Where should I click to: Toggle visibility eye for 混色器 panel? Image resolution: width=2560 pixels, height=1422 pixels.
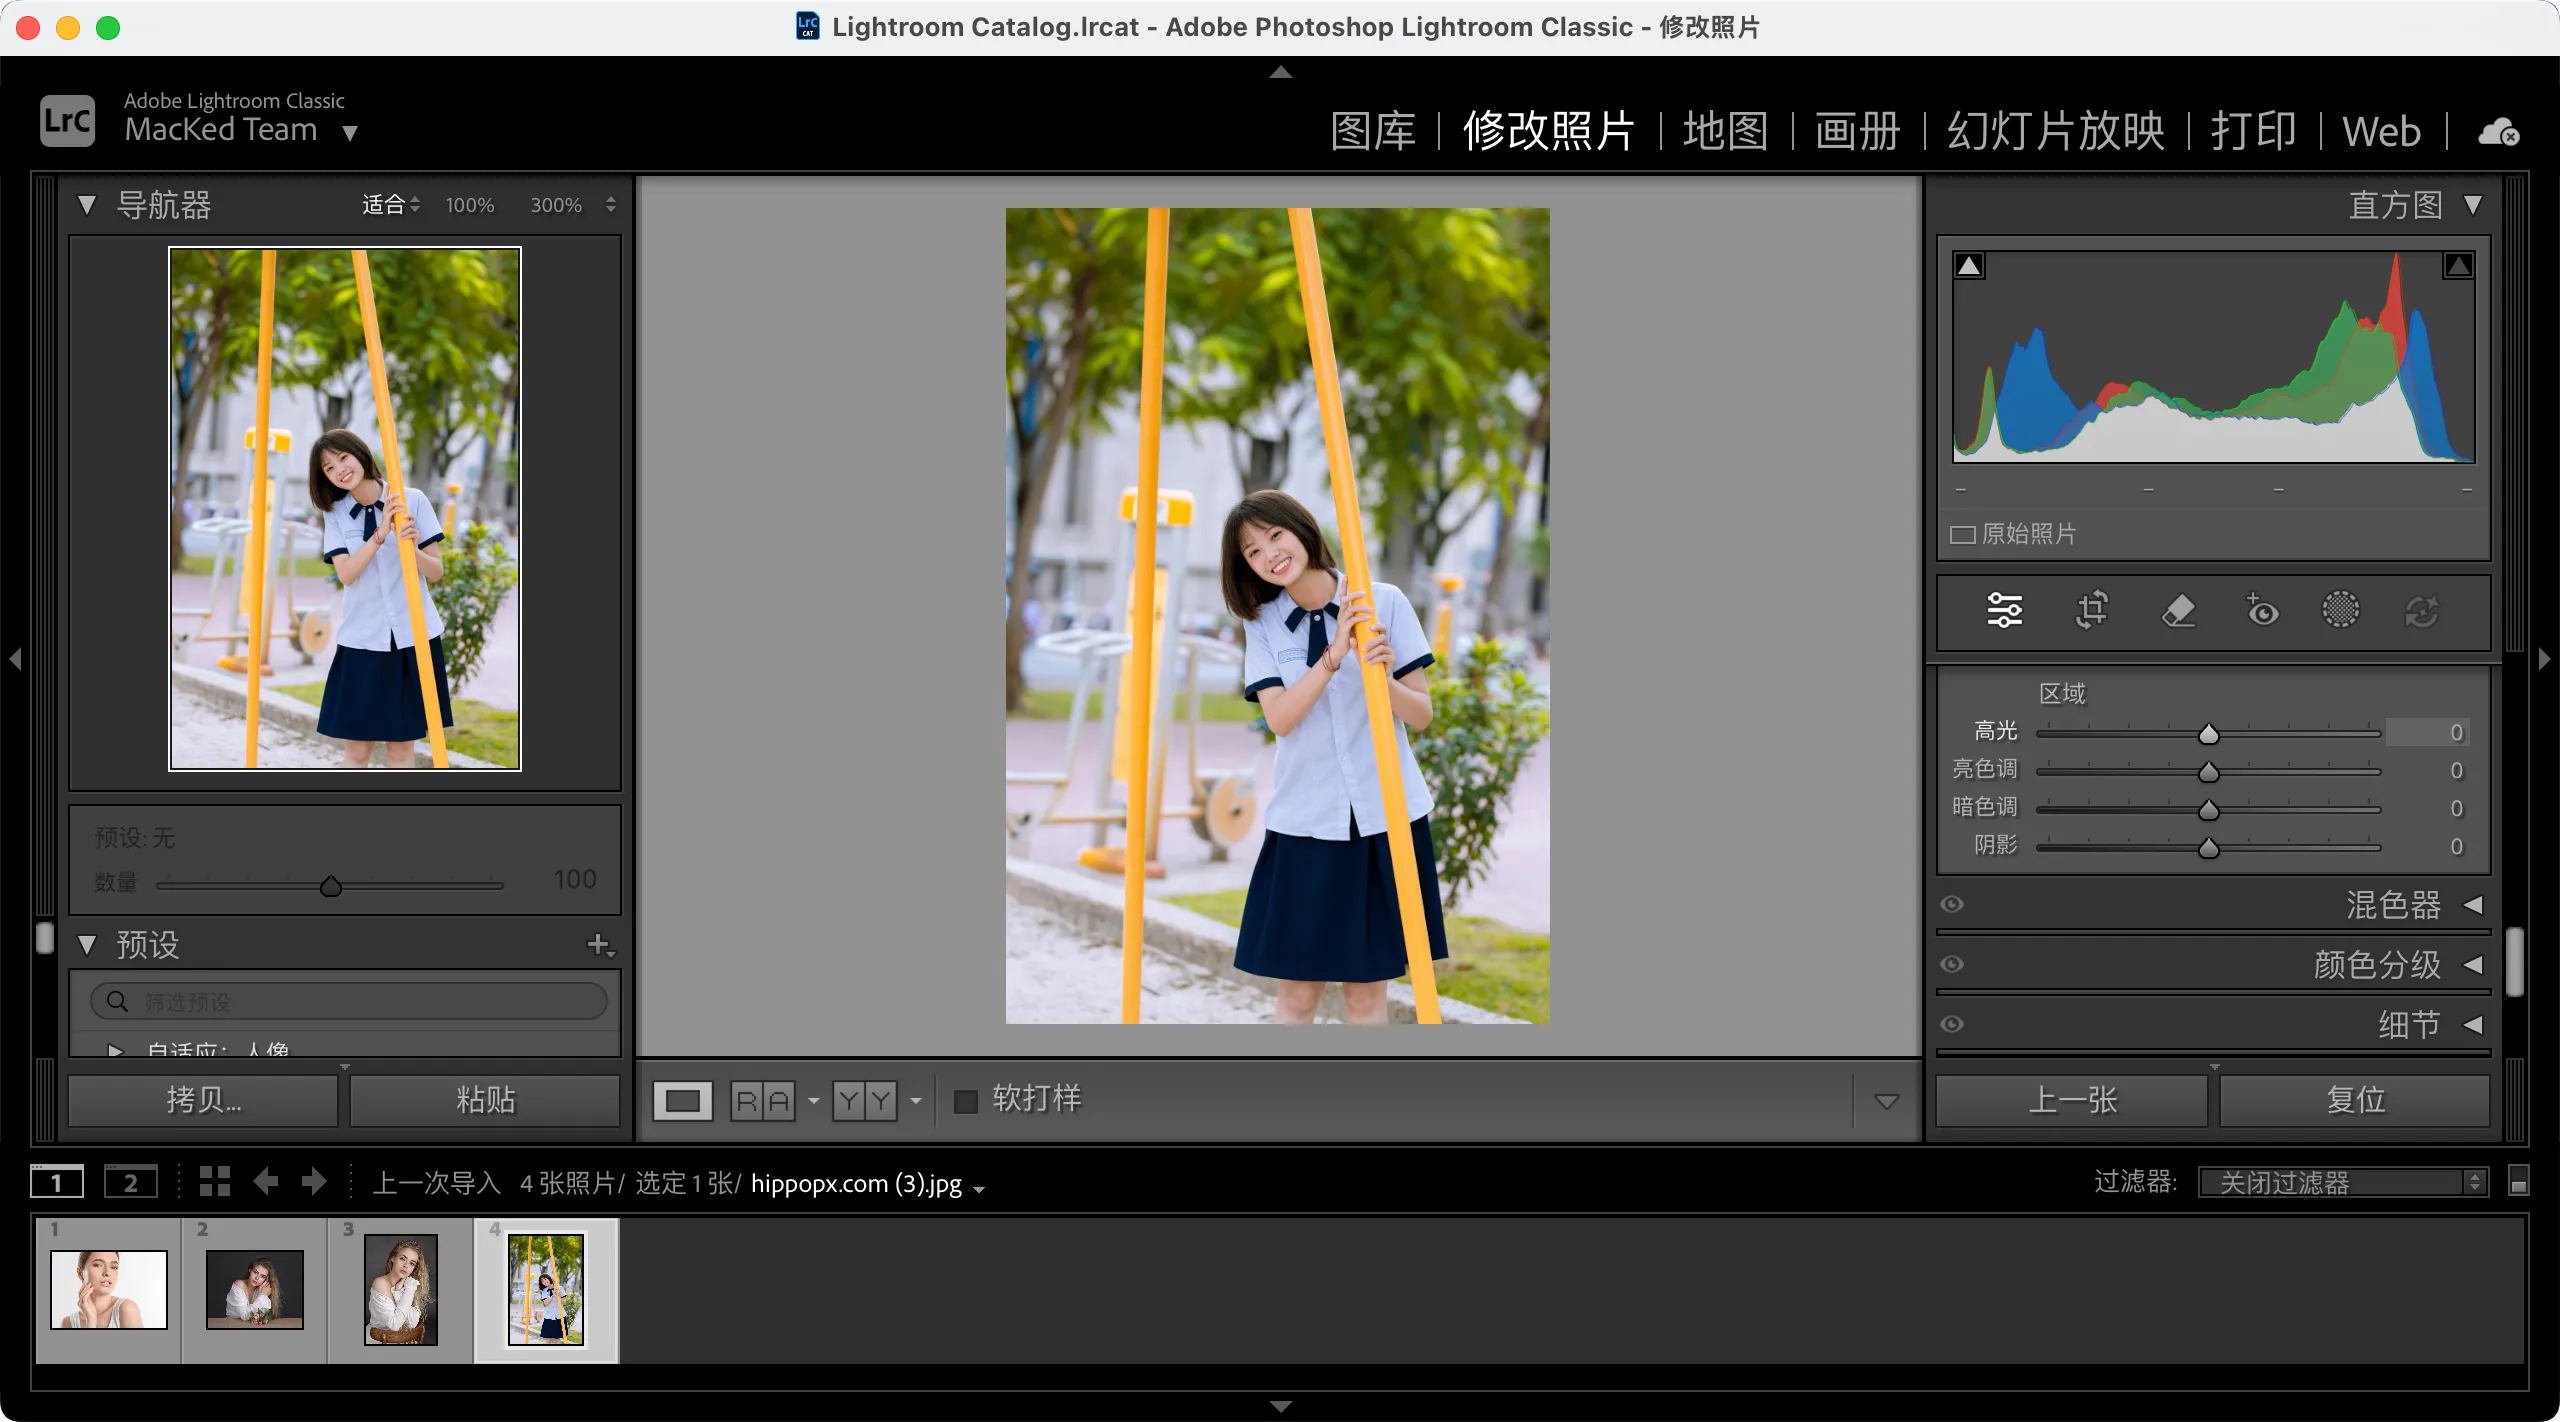1952,905
